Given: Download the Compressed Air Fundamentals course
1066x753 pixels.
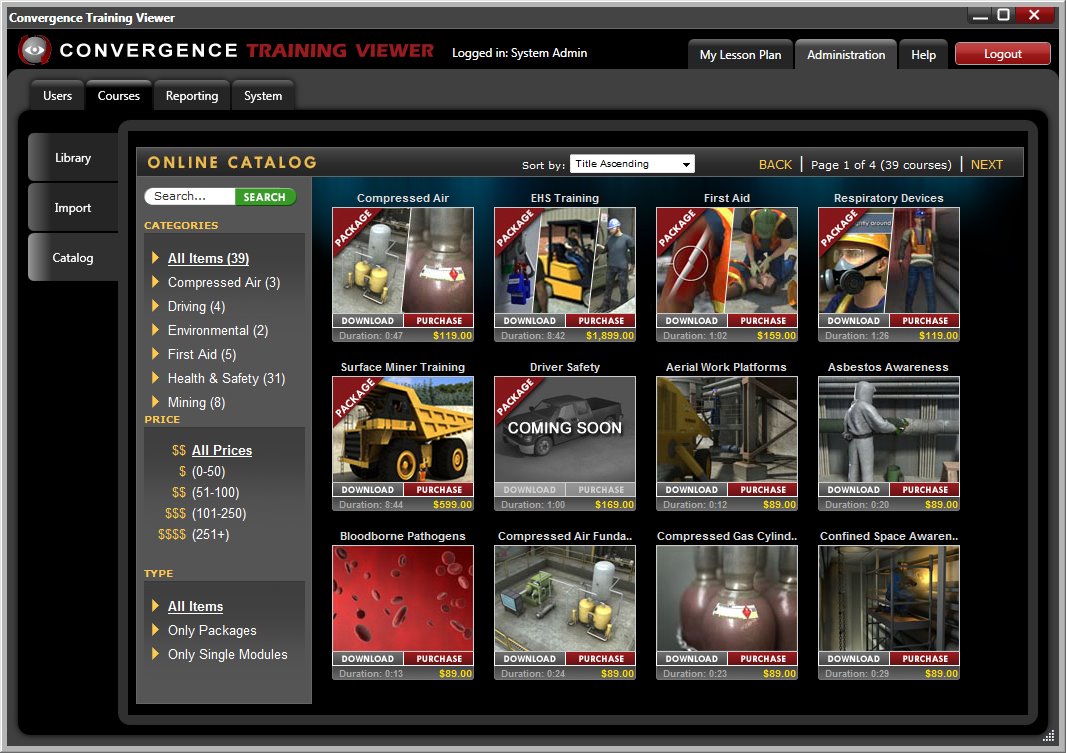Looking at the screenshot, I should click(x=529, y=659).
